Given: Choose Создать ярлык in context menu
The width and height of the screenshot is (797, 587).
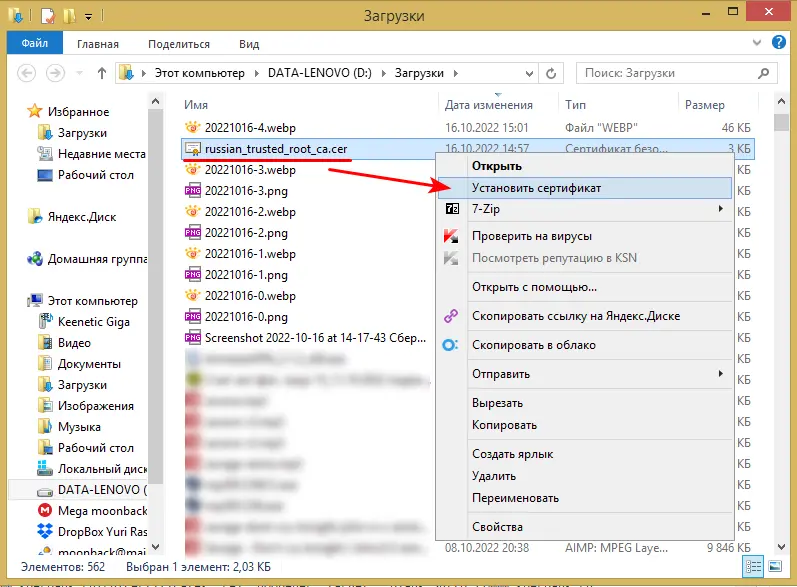Looking at the screenshot, I should (585, 454).
